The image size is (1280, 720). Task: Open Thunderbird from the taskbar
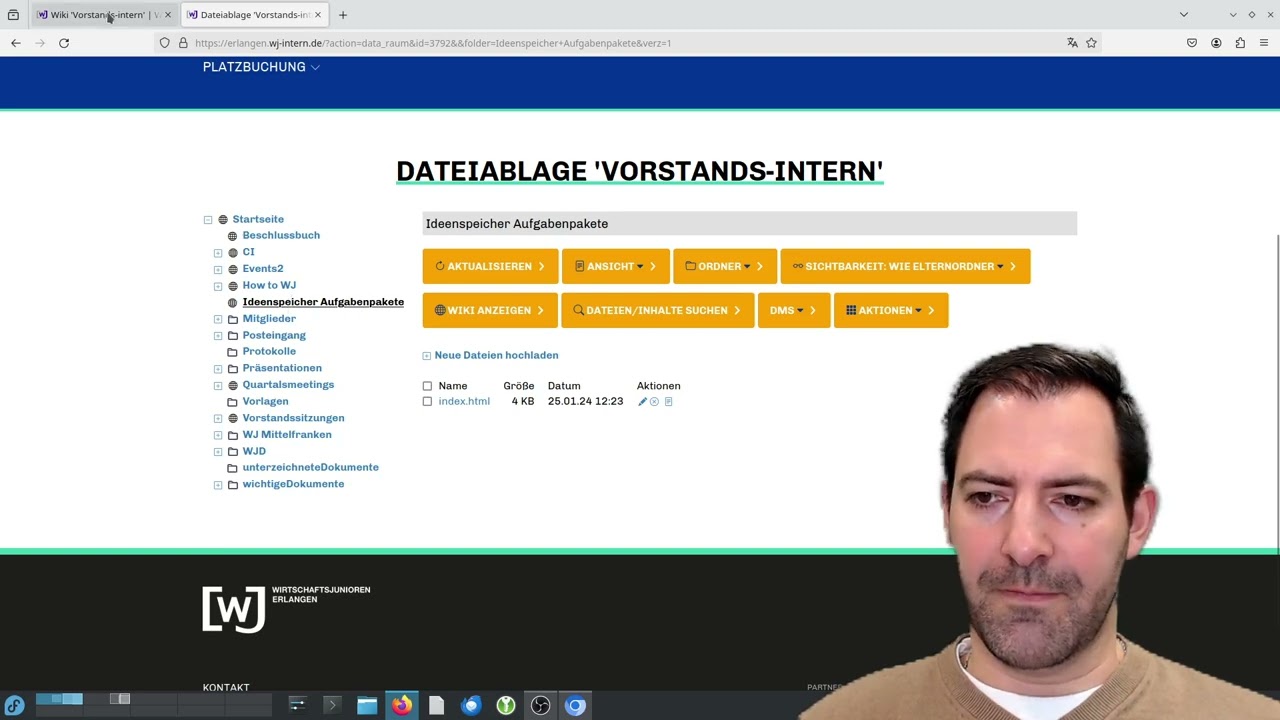pyautogui.click(x=471, y=706)
